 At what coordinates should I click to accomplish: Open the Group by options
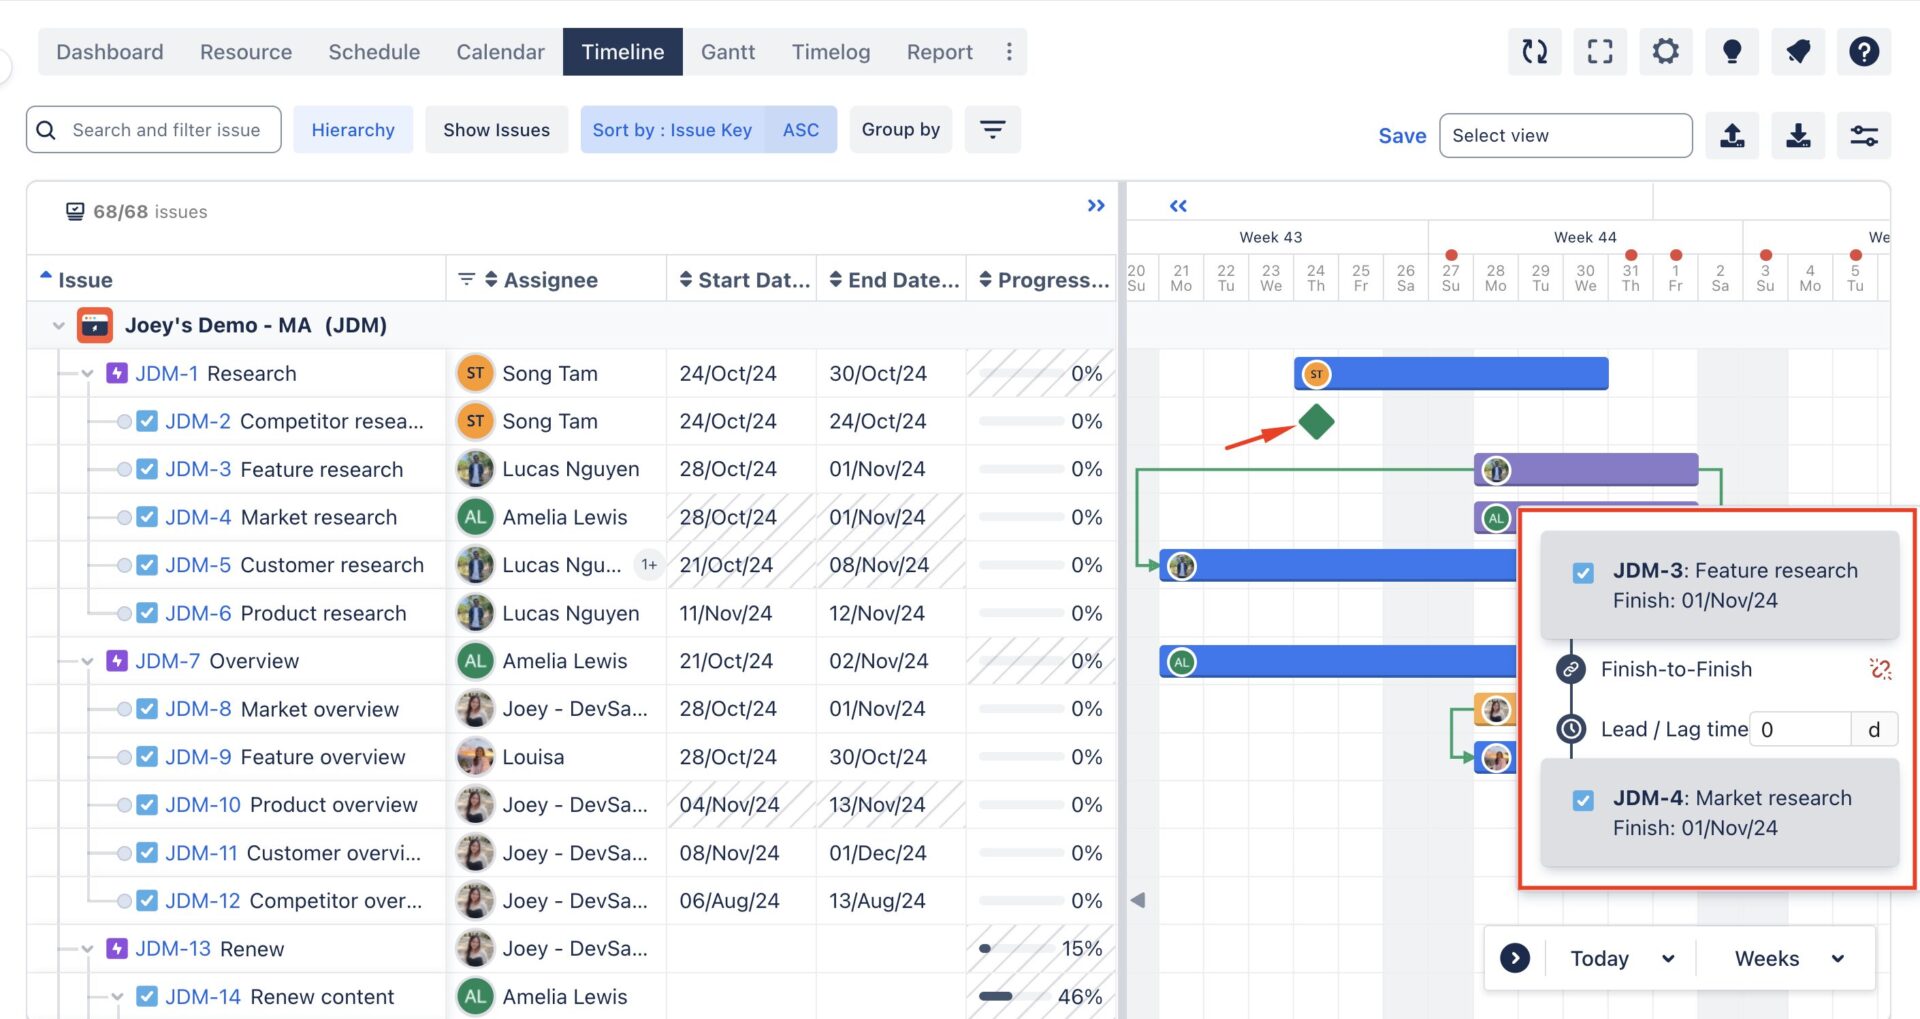pyautogui.click(x=900, y=129)
